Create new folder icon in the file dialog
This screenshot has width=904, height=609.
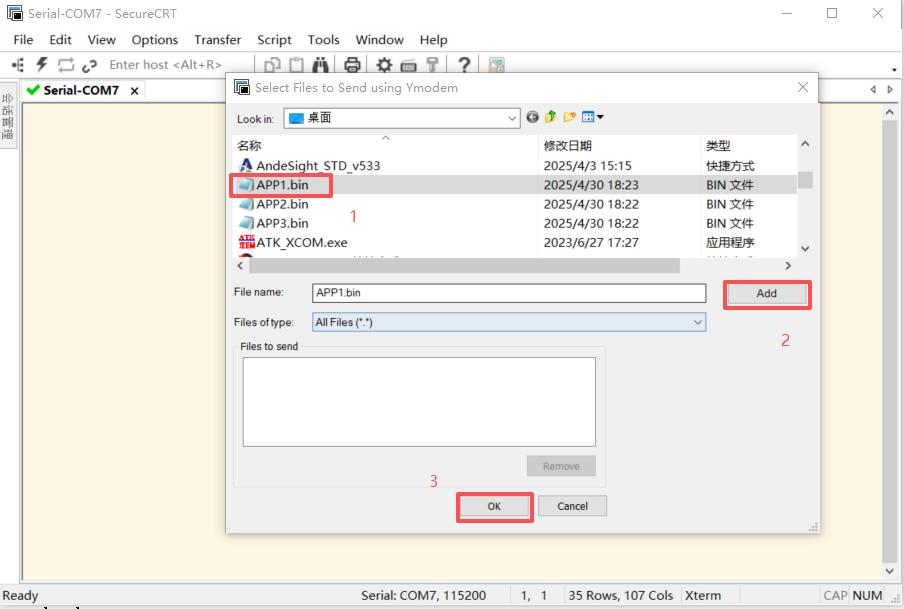569,117
